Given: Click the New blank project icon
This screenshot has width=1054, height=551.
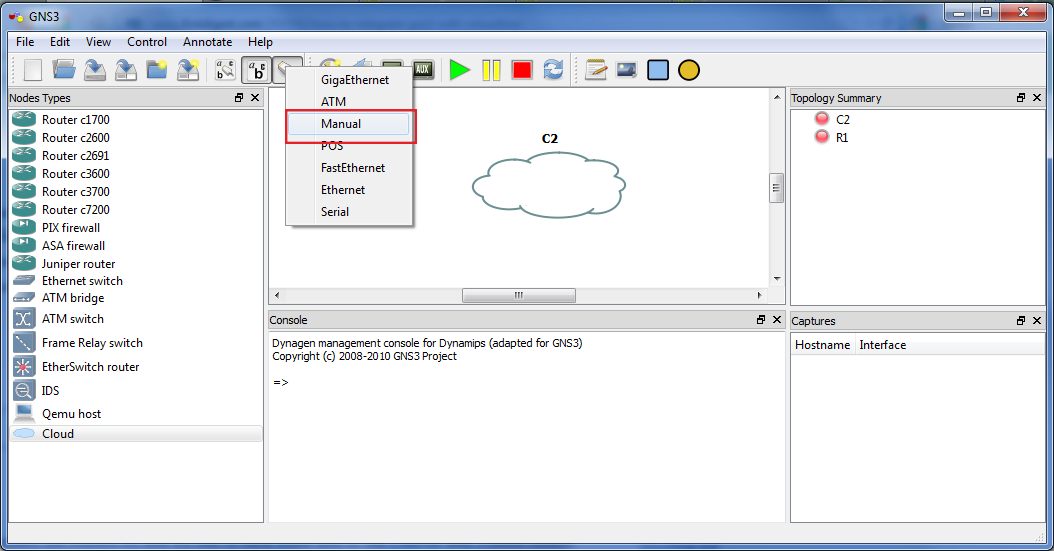Looking at the screenshot, I should pos(33,70).
